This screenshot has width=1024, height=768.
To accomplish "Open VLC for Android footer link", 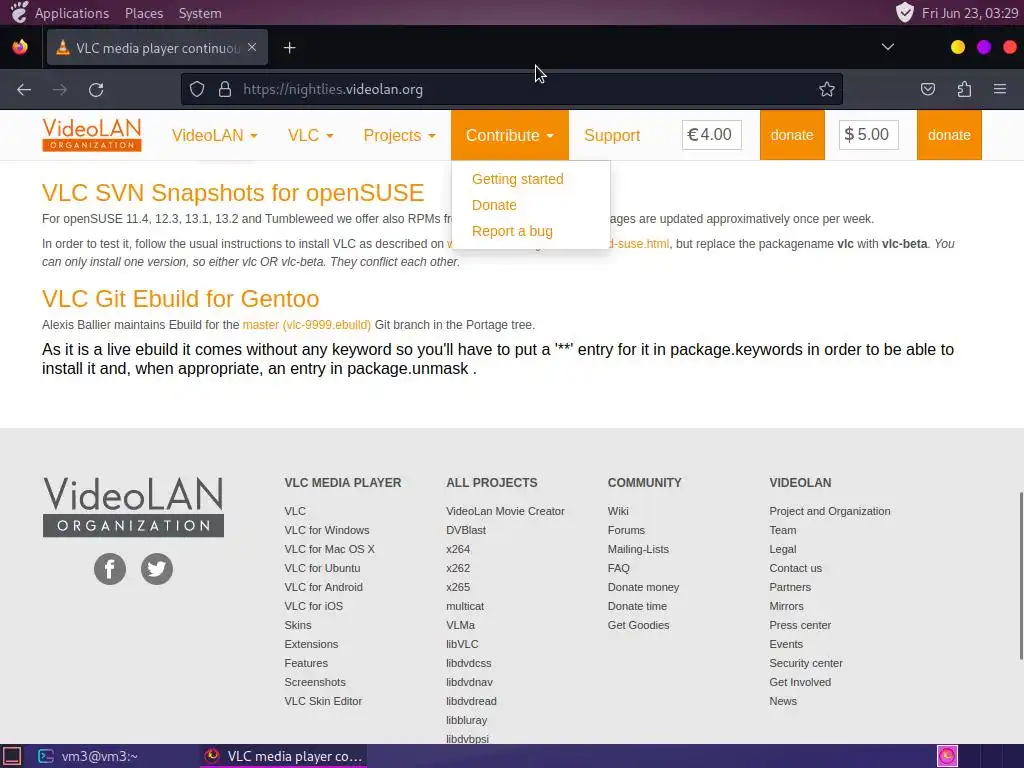I will [x=323, y=587].
